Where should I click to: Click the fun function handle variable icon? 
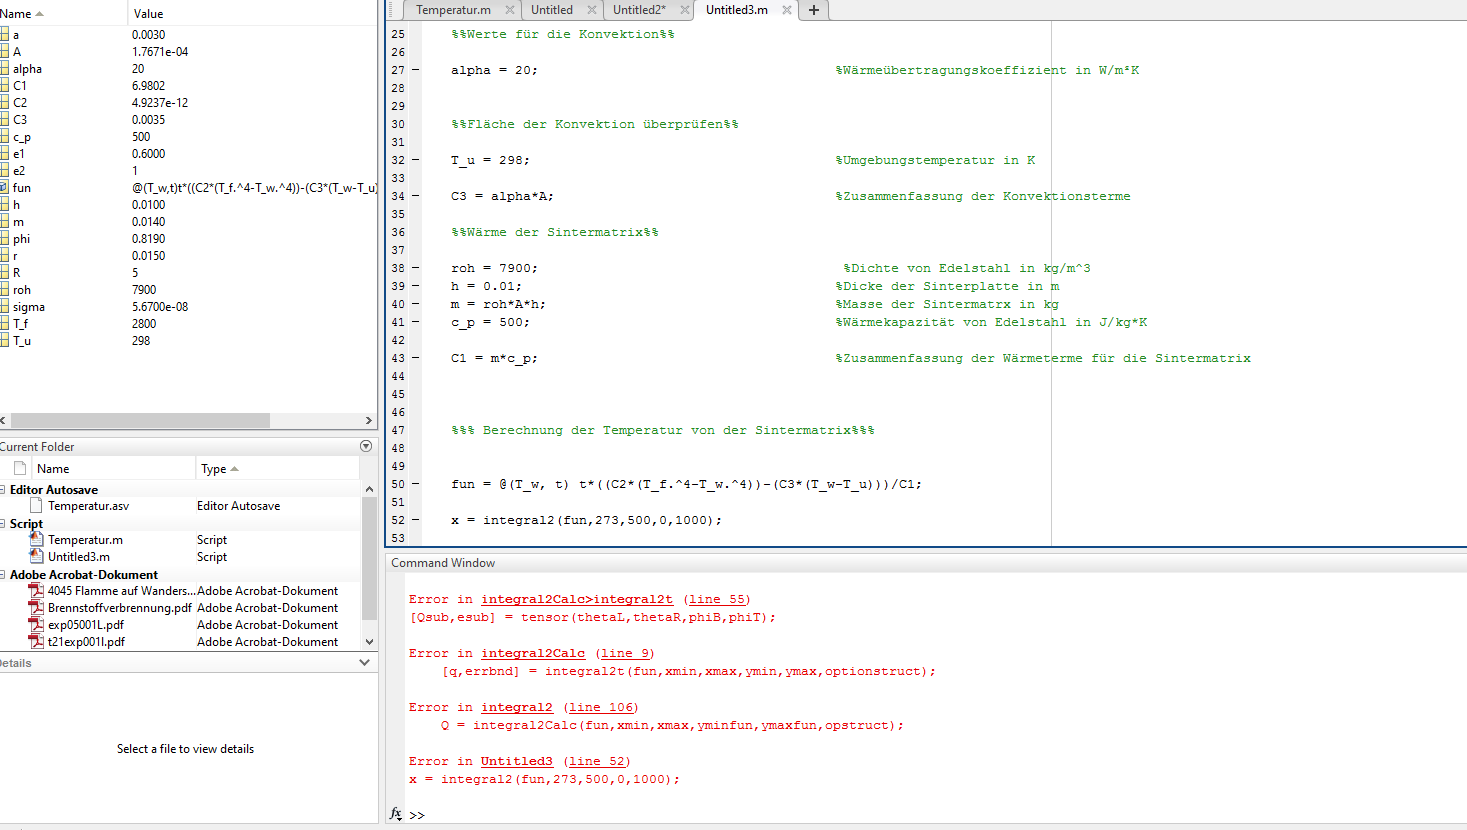pyautogui.click(x=4, y=188)
